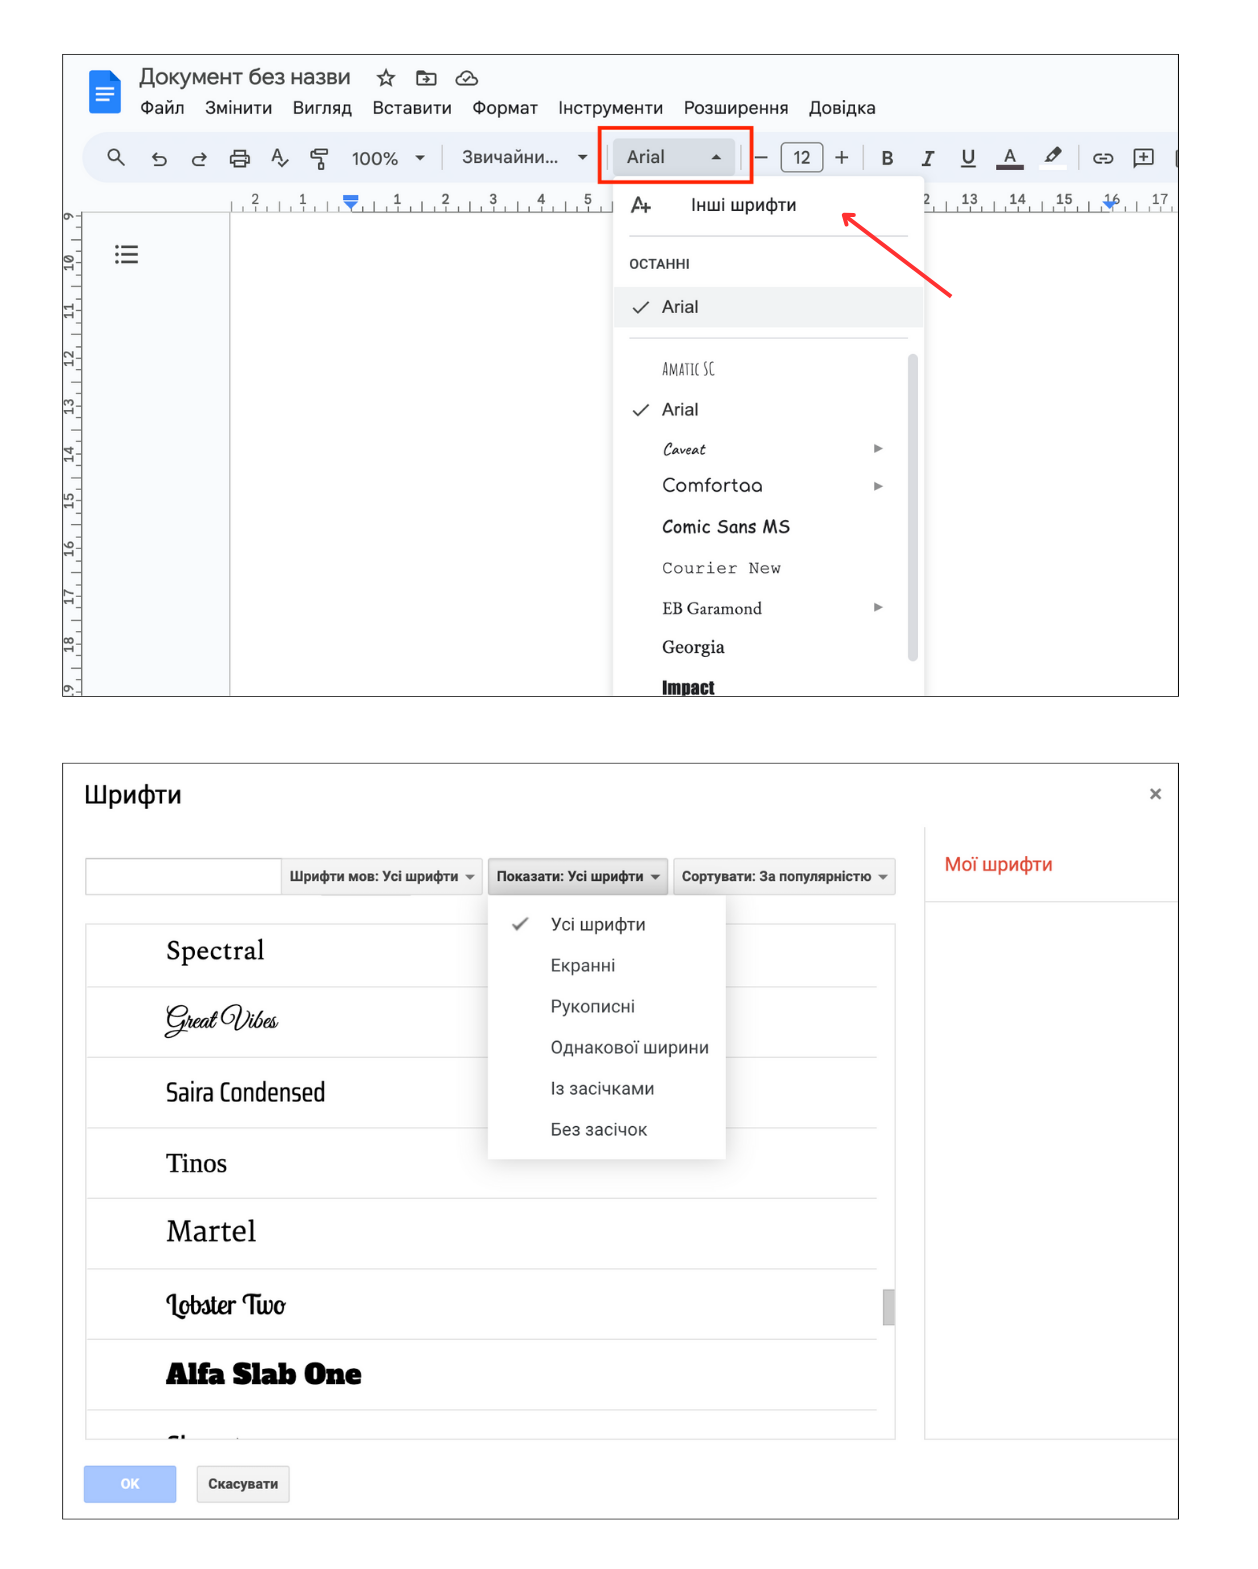Open the insert link icon

click(1103, 158)
